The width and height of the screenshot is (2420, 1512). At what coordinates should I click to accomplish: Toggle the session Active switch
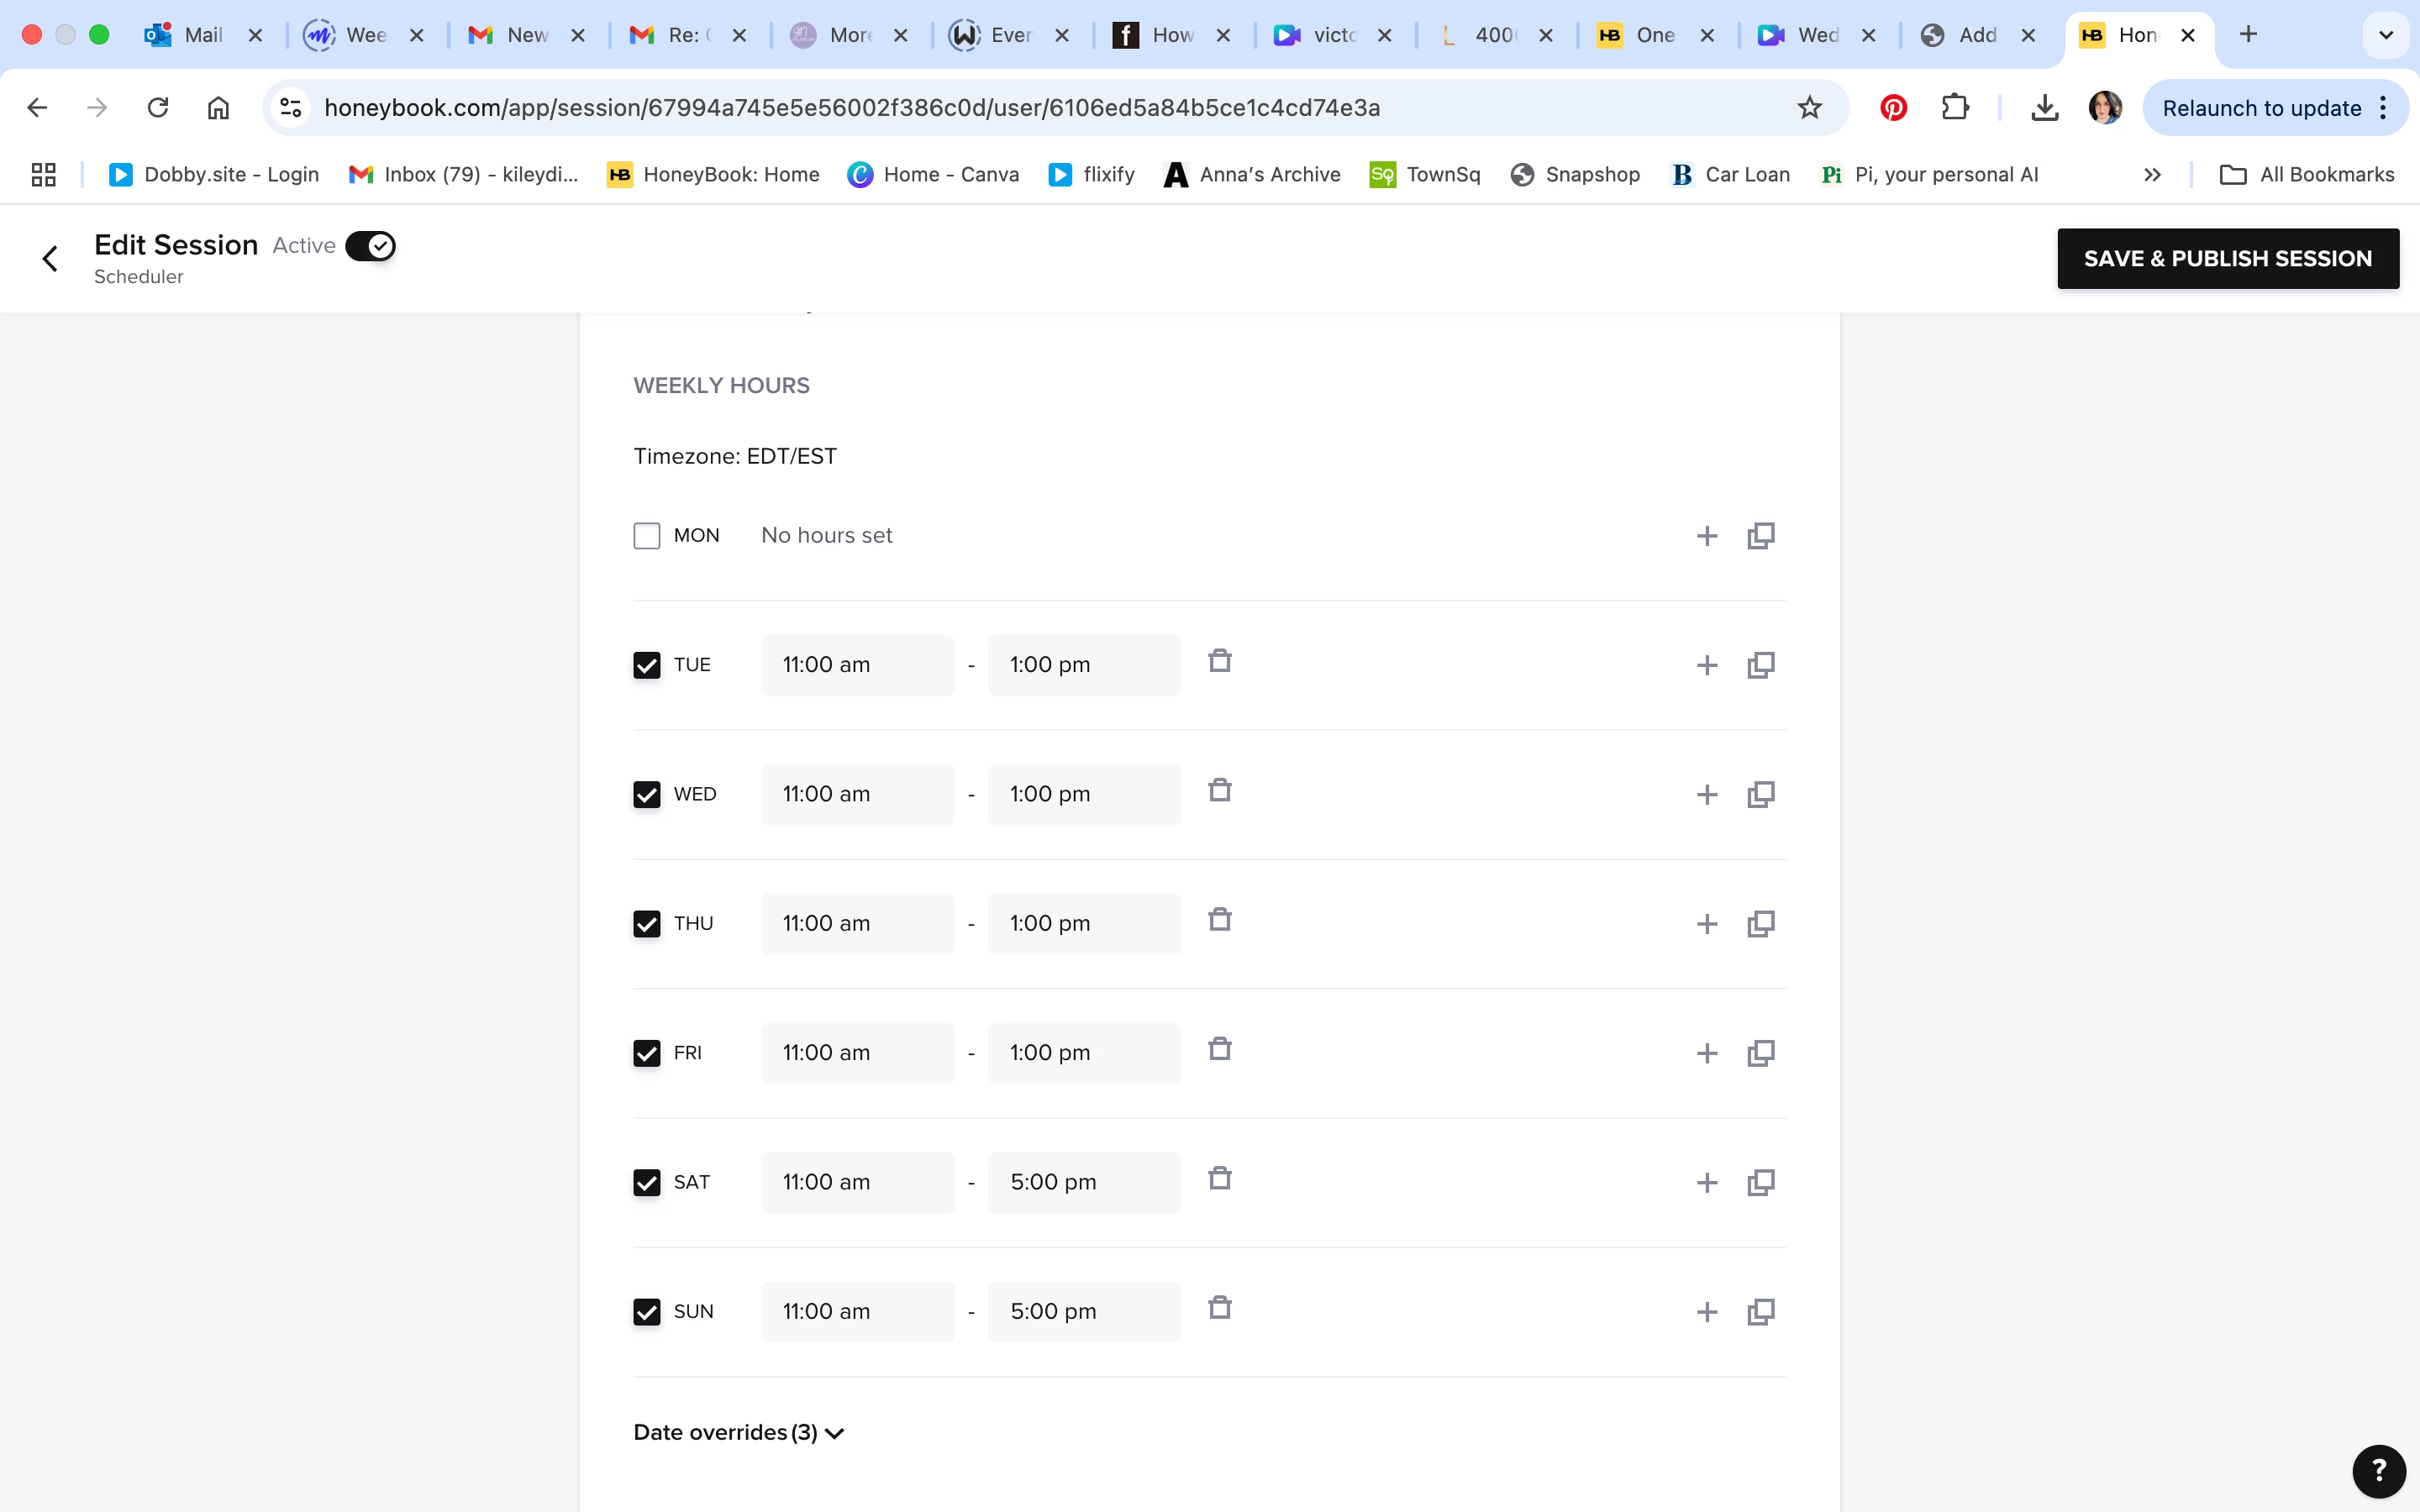pyautogui.click(x=370, y=246)
